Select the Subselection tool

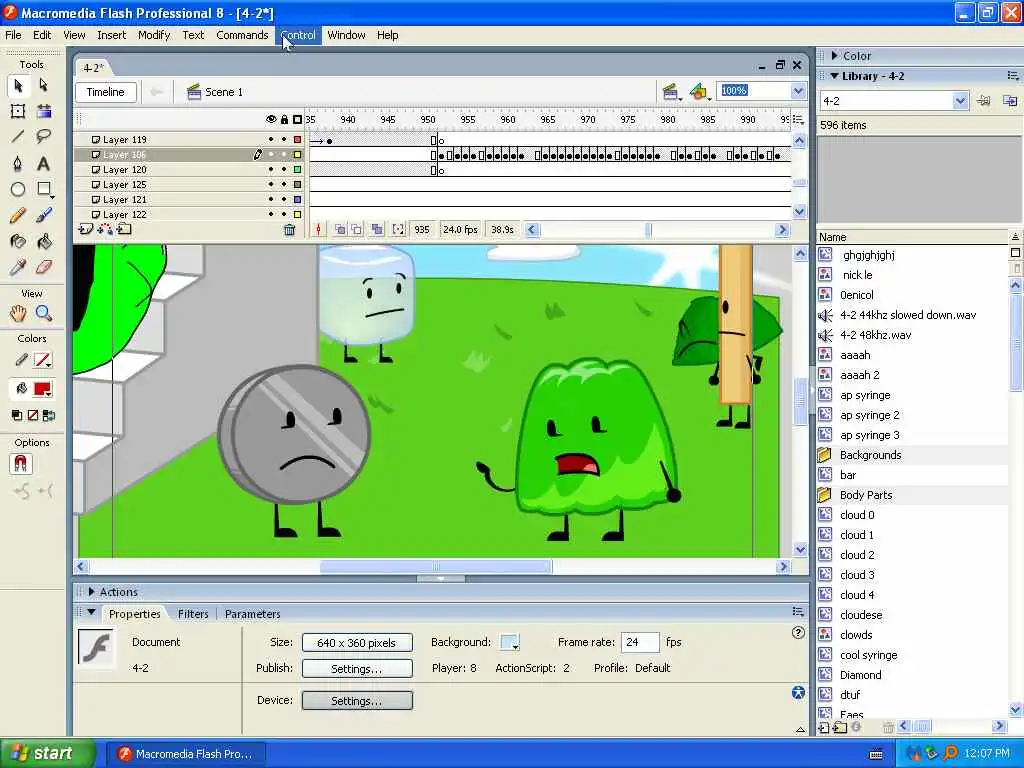[43, 86]
